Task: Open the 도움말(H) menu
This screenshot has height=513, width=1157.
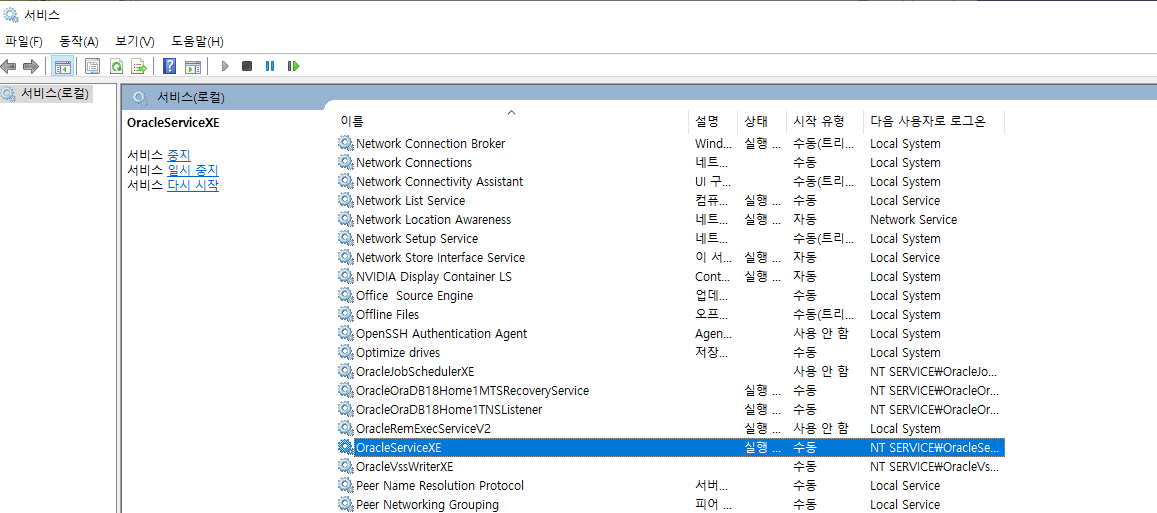Action: coord(197,41)
